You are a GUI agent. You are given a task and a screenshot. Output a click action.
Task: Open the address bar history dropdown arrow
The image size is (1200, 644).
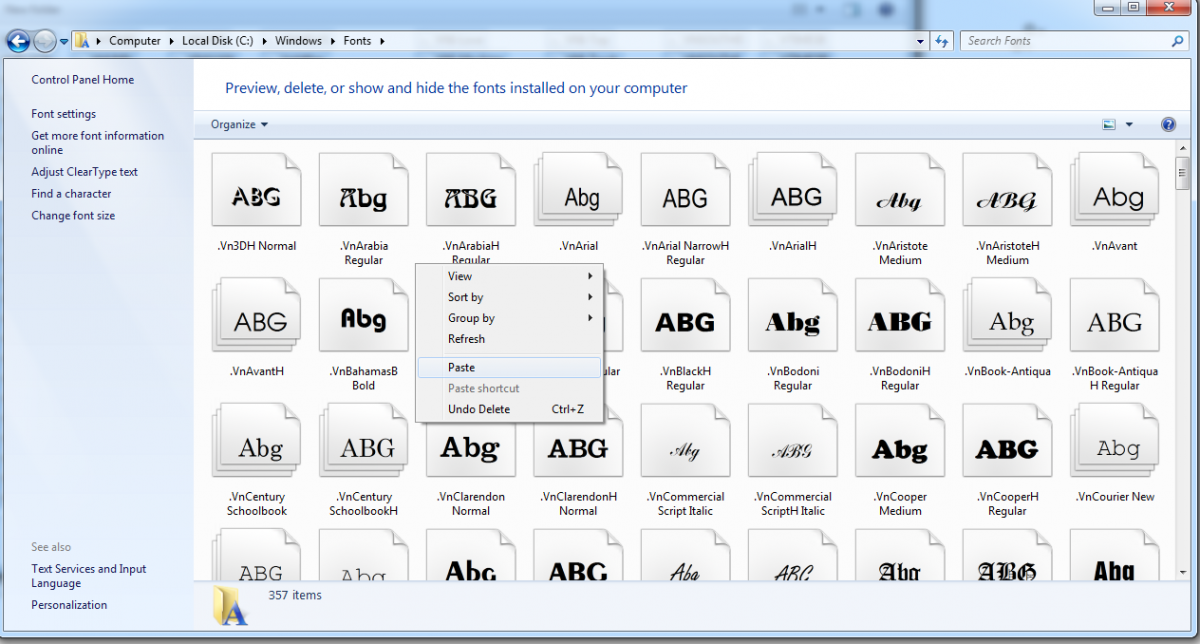[x=921, y=41]
